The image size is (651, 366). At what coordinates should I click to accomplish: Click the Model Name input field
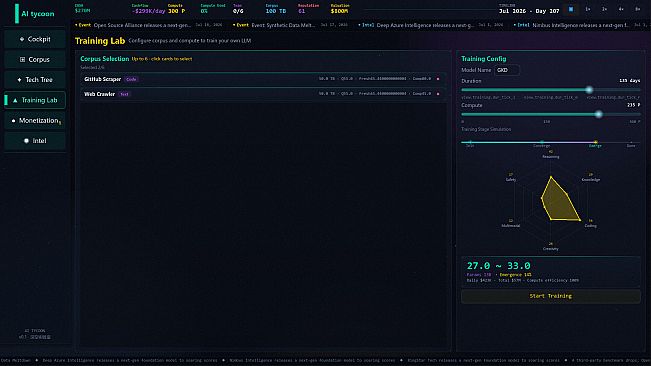[x=507, y=70]
